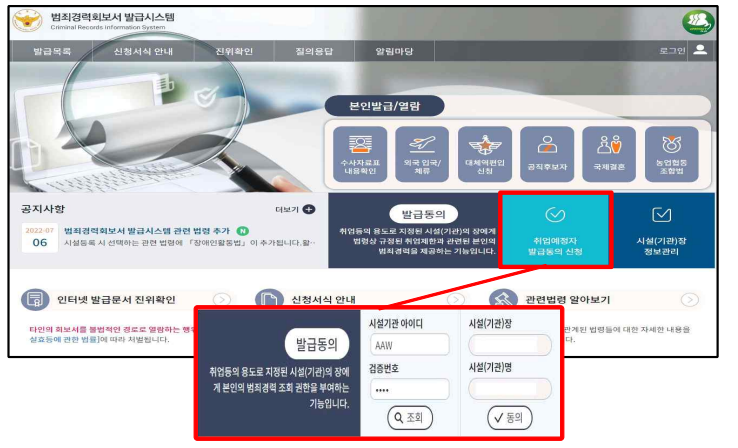738x448 pixels.
Task: Expand 인터넷 발급문서 진위확인 arrow
Action: click(222, 299)
